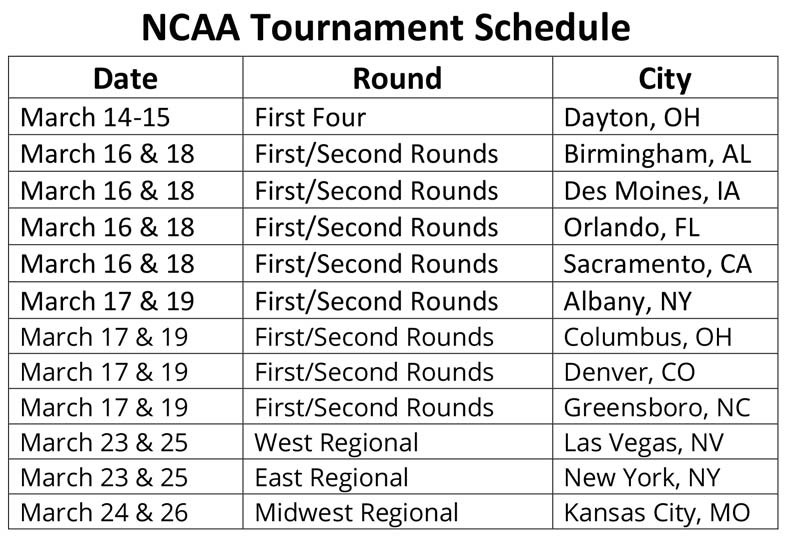The image size is (787, 536).
Task: Select the Des Moines, IA cell
Action: click(665, 190)
